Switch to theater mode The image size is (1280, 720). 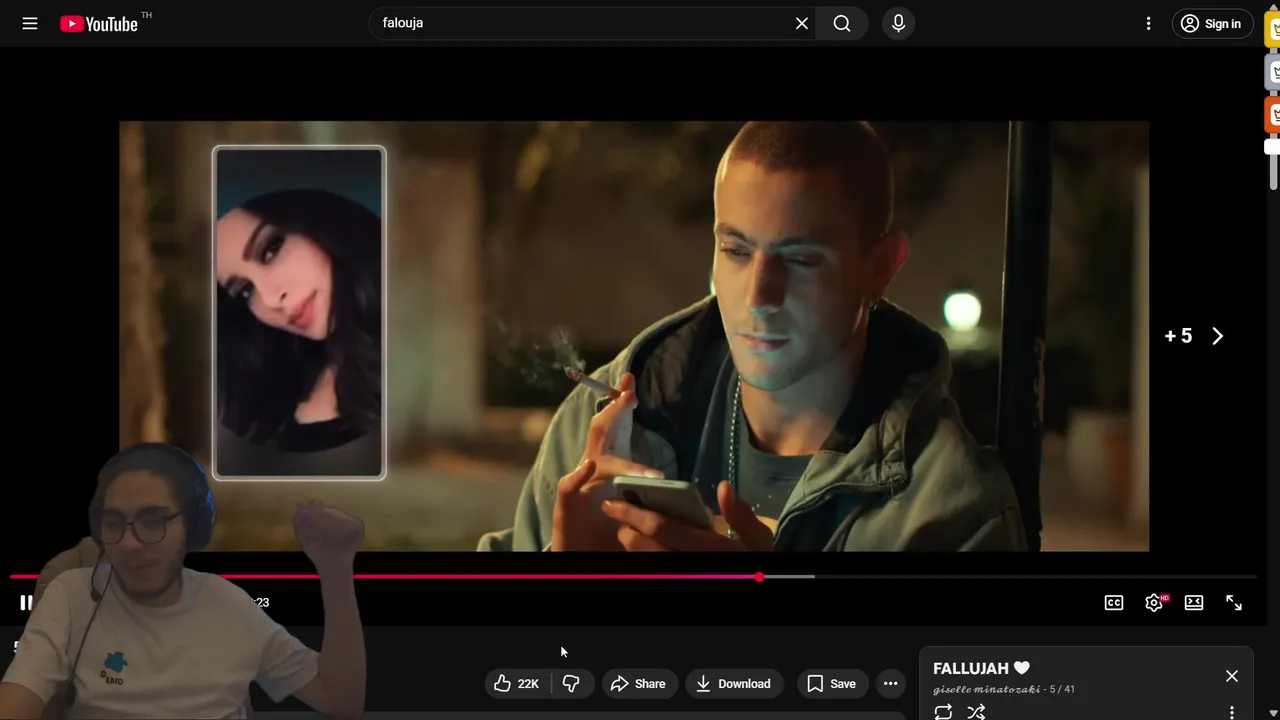coord(1194,602)
